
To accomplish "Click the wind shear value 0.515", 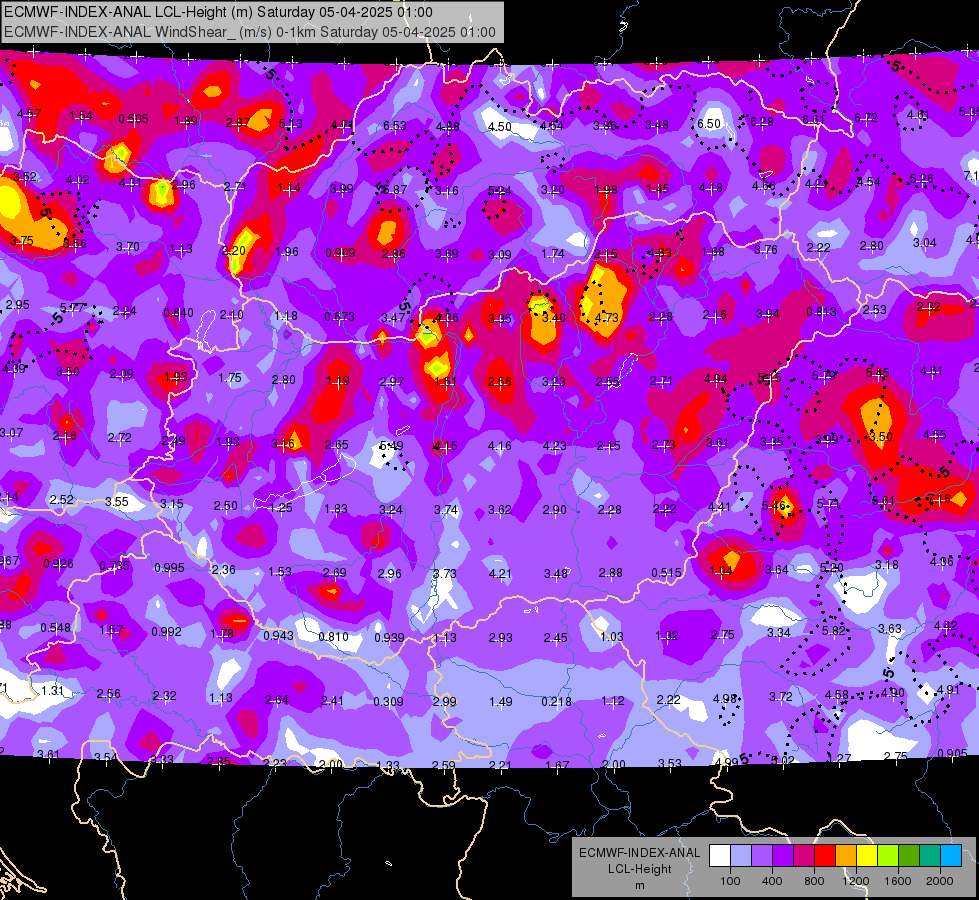I will pyautogui.click(x=666, y=573).
